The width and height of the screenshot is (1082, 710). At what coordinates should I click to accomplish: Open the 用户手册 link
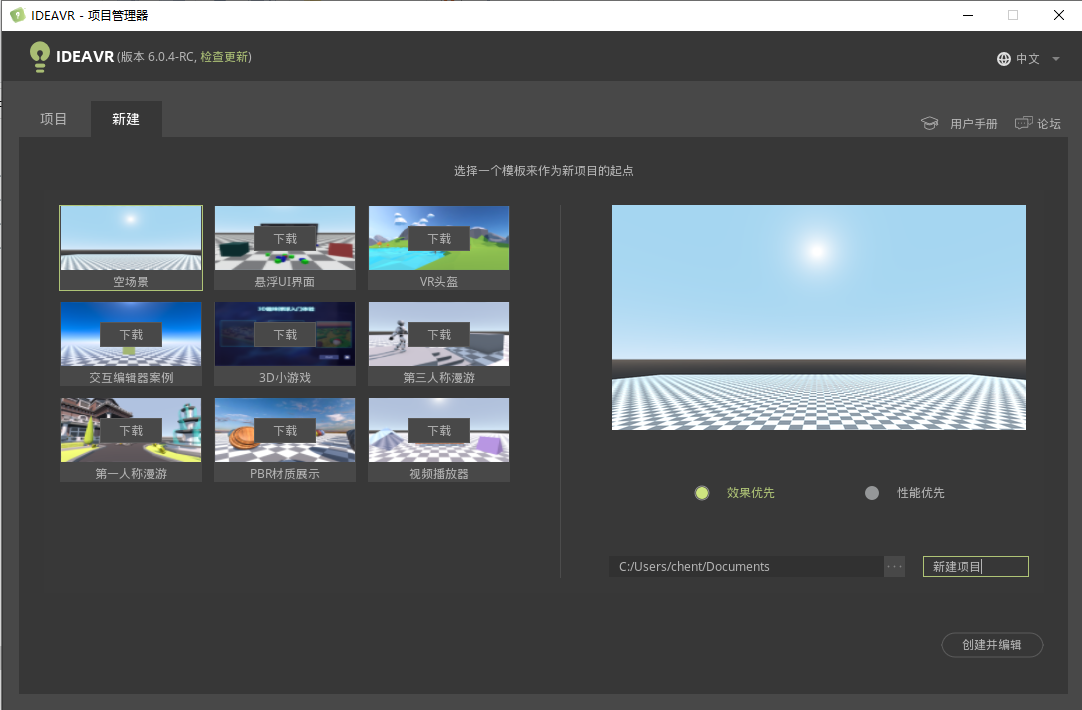click(x=974, y=124)
